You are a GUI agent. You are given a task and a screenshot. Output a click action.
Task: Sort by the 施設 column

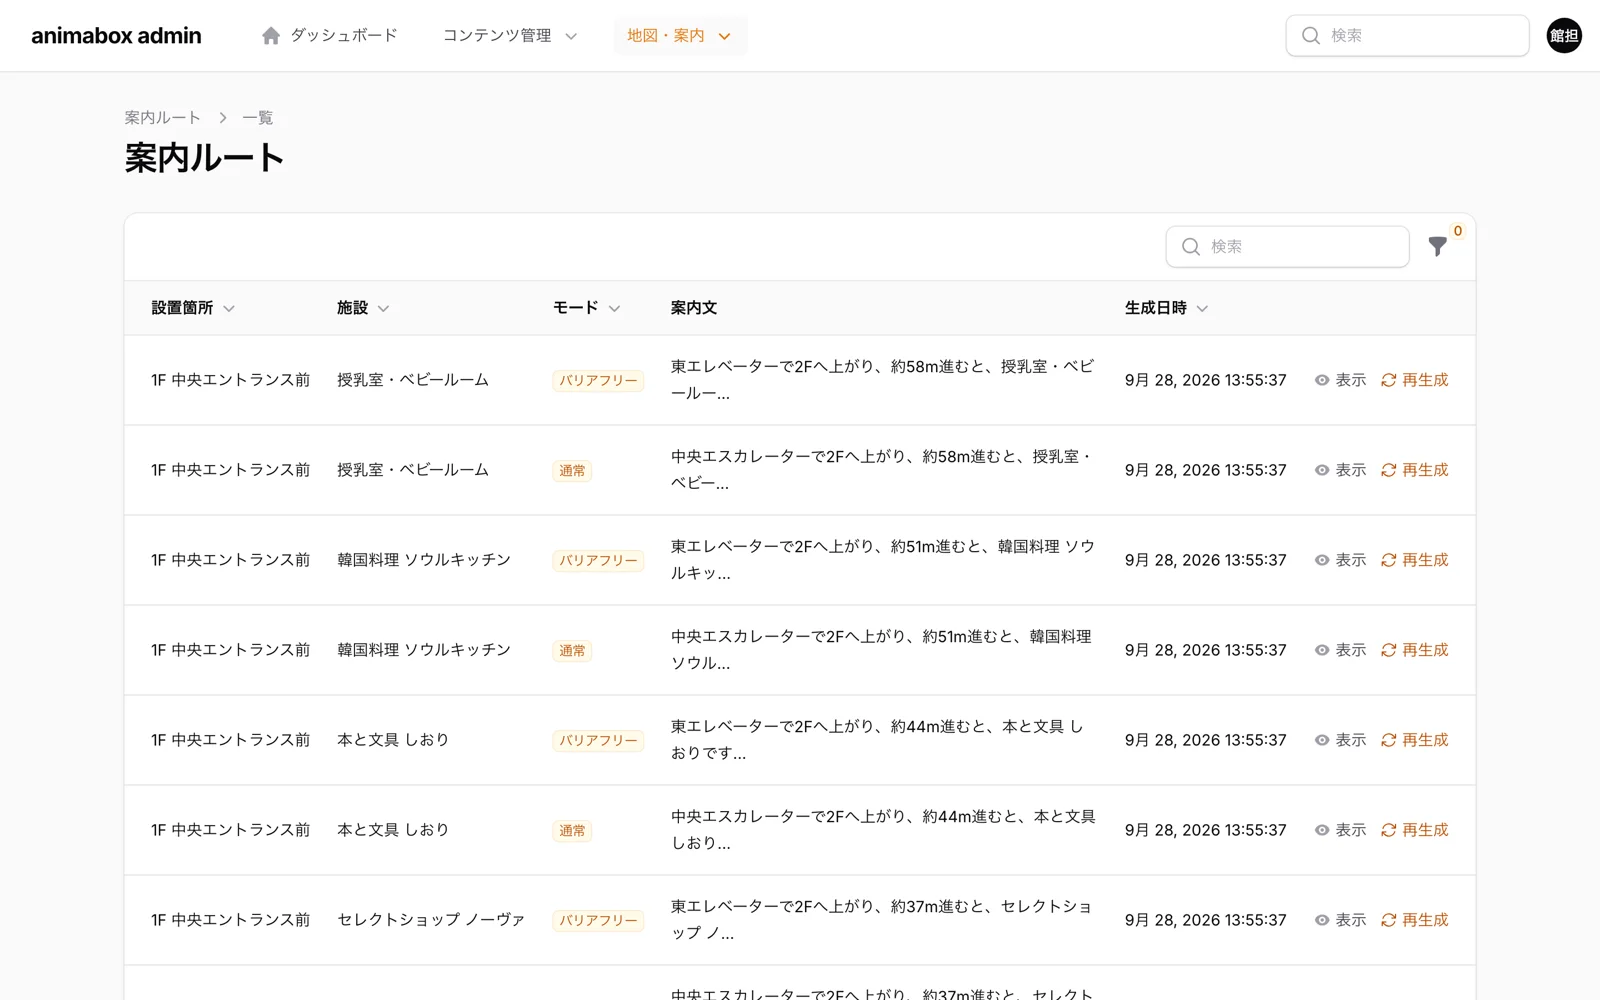[x=363, y=308]
